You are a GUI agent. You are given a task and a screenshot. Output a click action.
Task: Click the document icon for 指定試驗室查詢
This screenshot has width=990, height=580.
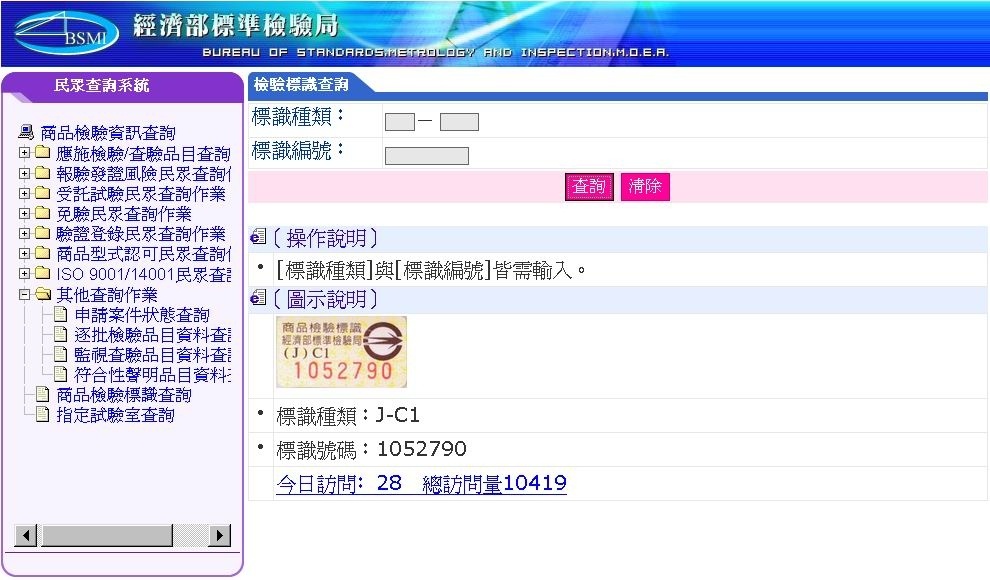[42, 415]
